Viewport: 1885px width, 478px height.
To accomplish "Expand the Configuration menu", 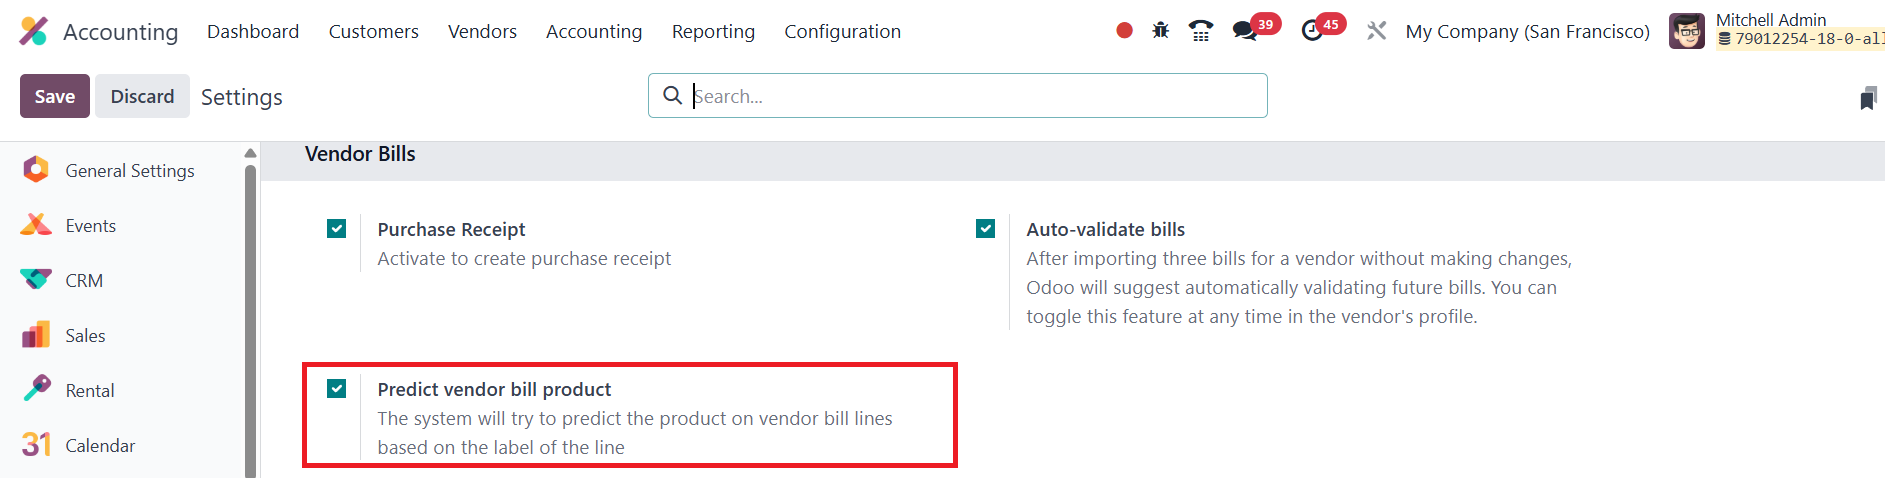I will (x=842, y=32).
